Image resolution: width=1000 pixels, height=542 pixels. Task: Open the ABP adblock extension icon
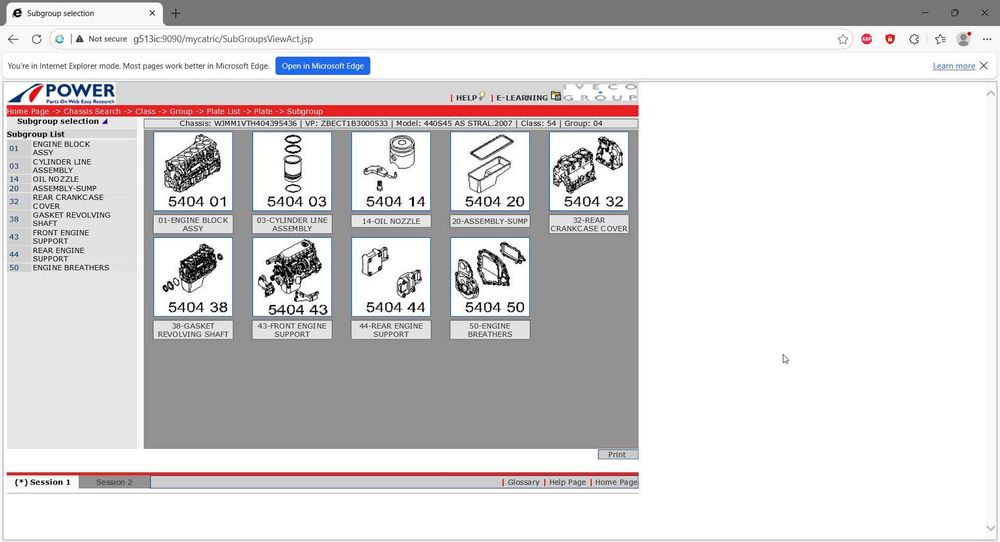pos(867,39)
